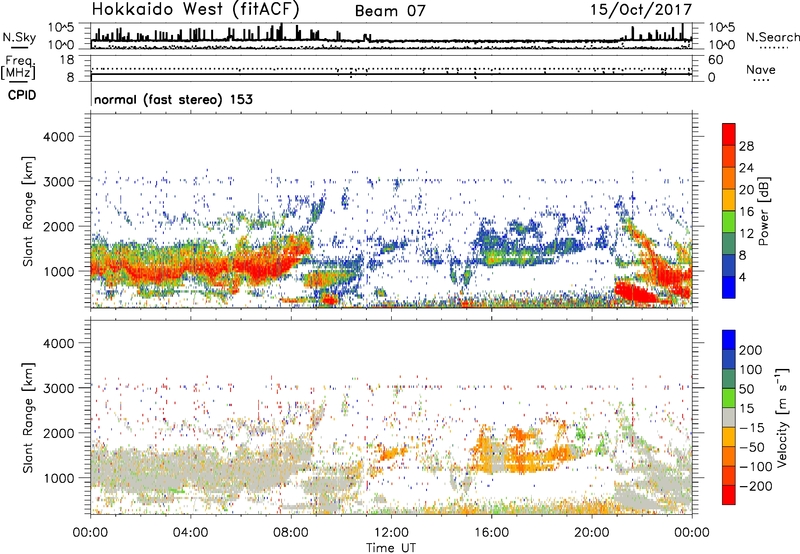Viewport: 800px width, 554px height.
Task: Click the frequency axis value 18
Action: pyautogui.click(x=67, y=60)
